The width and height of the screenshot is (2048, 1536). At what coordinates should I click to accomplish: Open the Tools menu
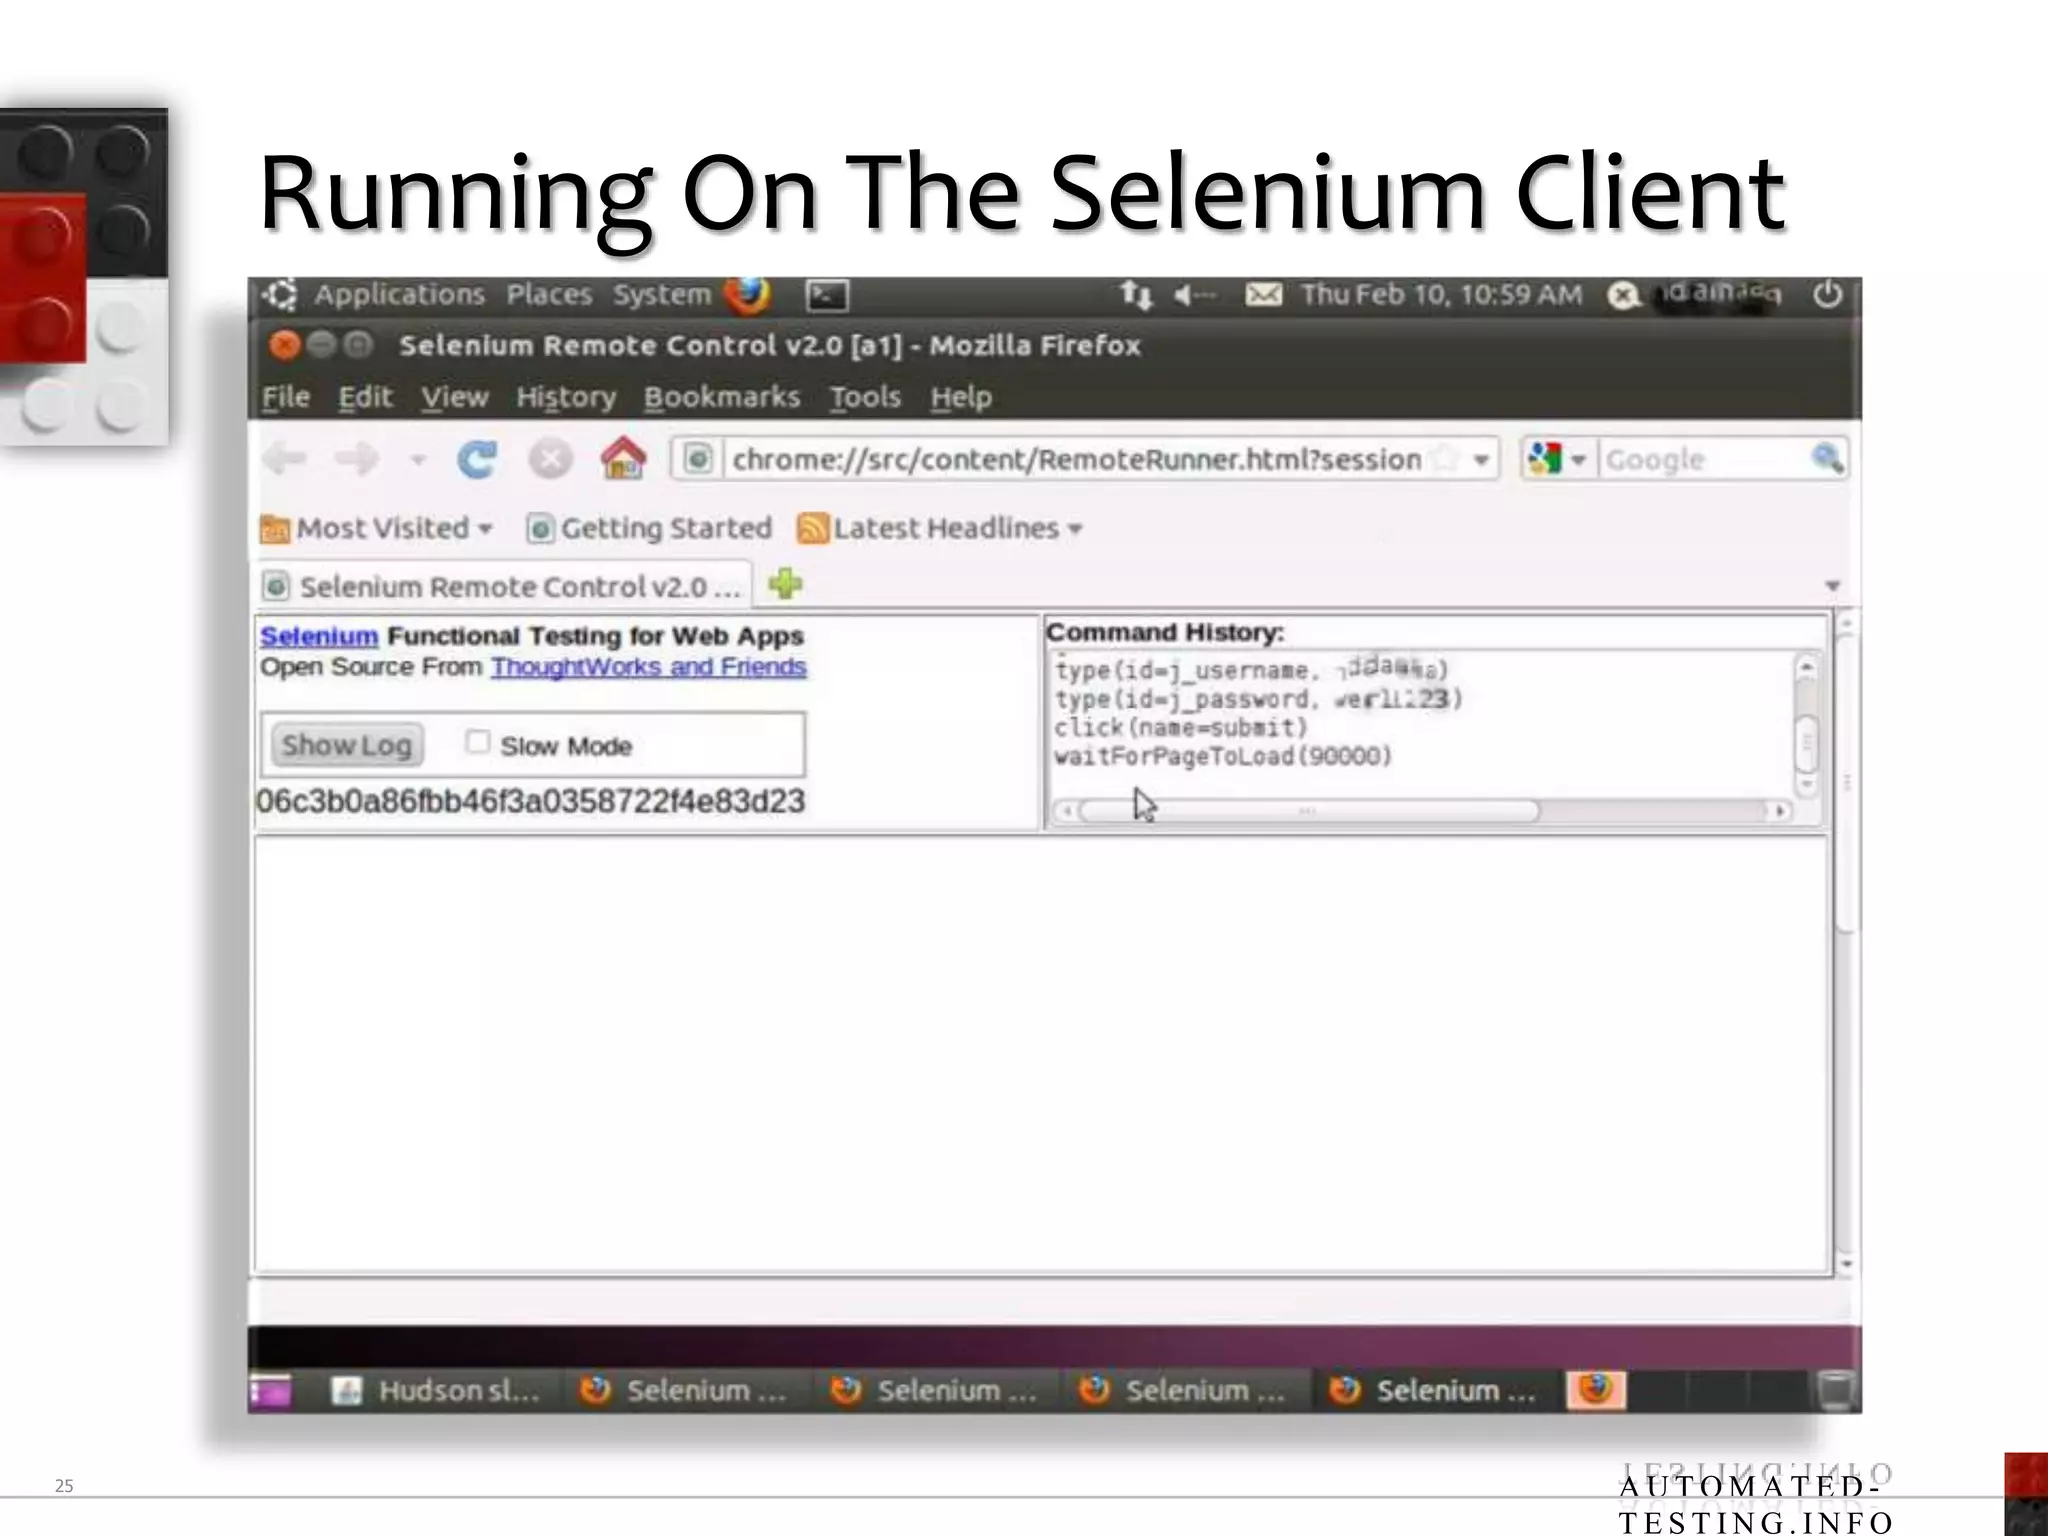click(x=865, y=397)
